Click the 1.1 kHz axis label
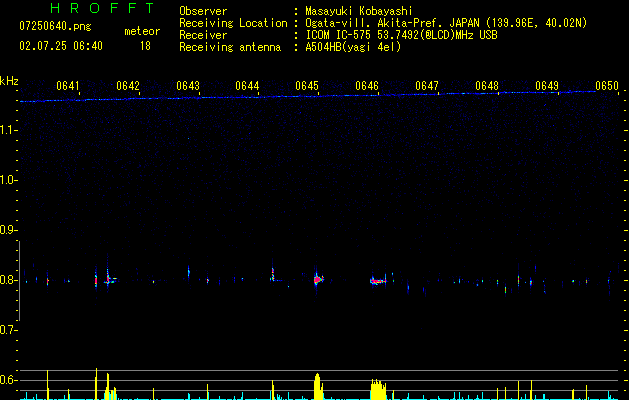 pyautogui.click(x=8, y=130)
